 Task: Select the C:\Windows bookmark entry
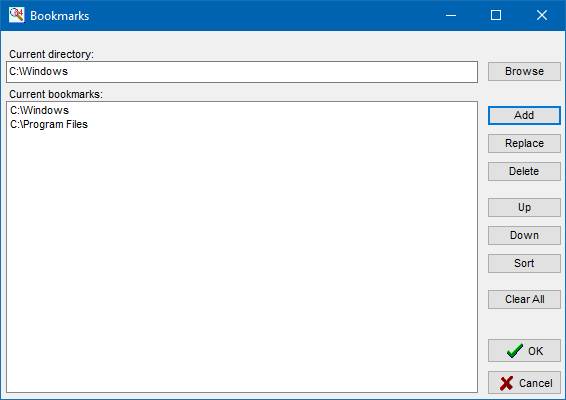pyautogui.click(x=39, y=110)
